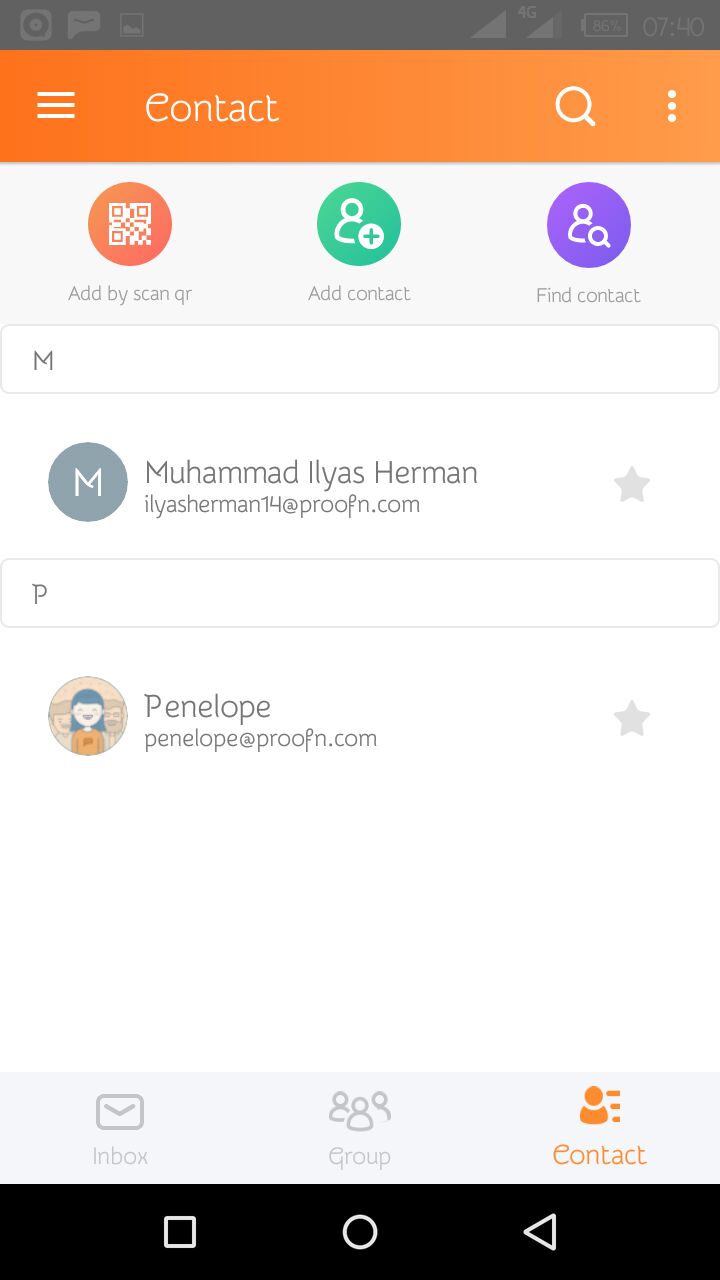Open the hamburger navigation menu
Image resolution: width=720 pixels, height=1280 pixels.
tap(56, 106)
